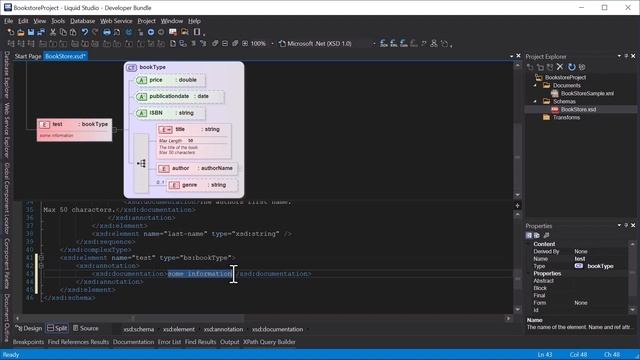The image size is (640, 360).
Task: Open the Database menu
Action: click(82, 21)
